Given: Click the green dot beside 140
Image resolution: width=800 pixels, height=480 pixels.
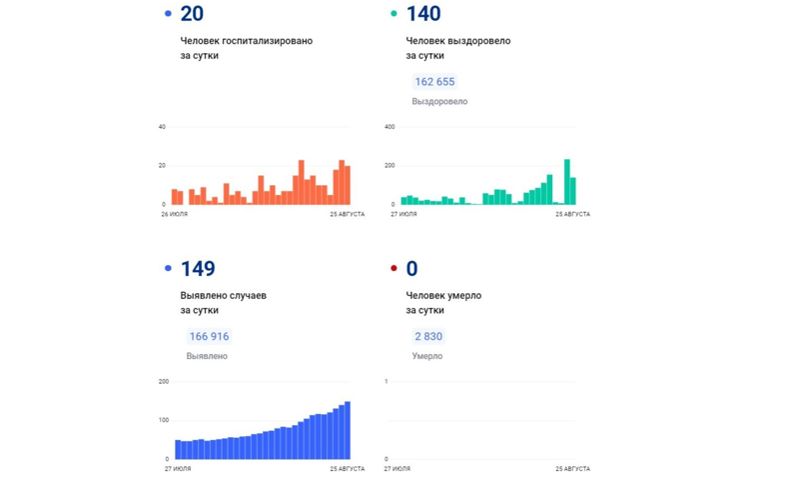Looking at the screenshot, I should point(394,14).
